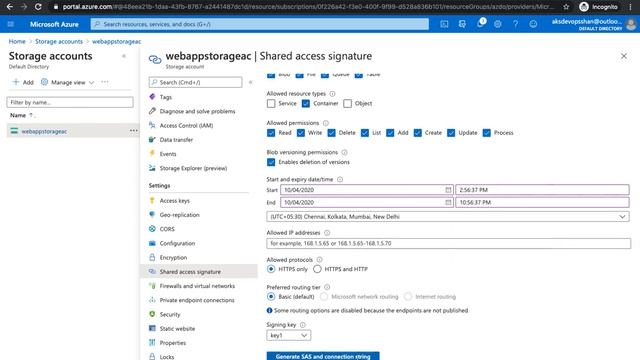This screenshot has height=360, width=640.
Task: Edit the start time field
Action: pyautogui.click(x=542, y=190)
